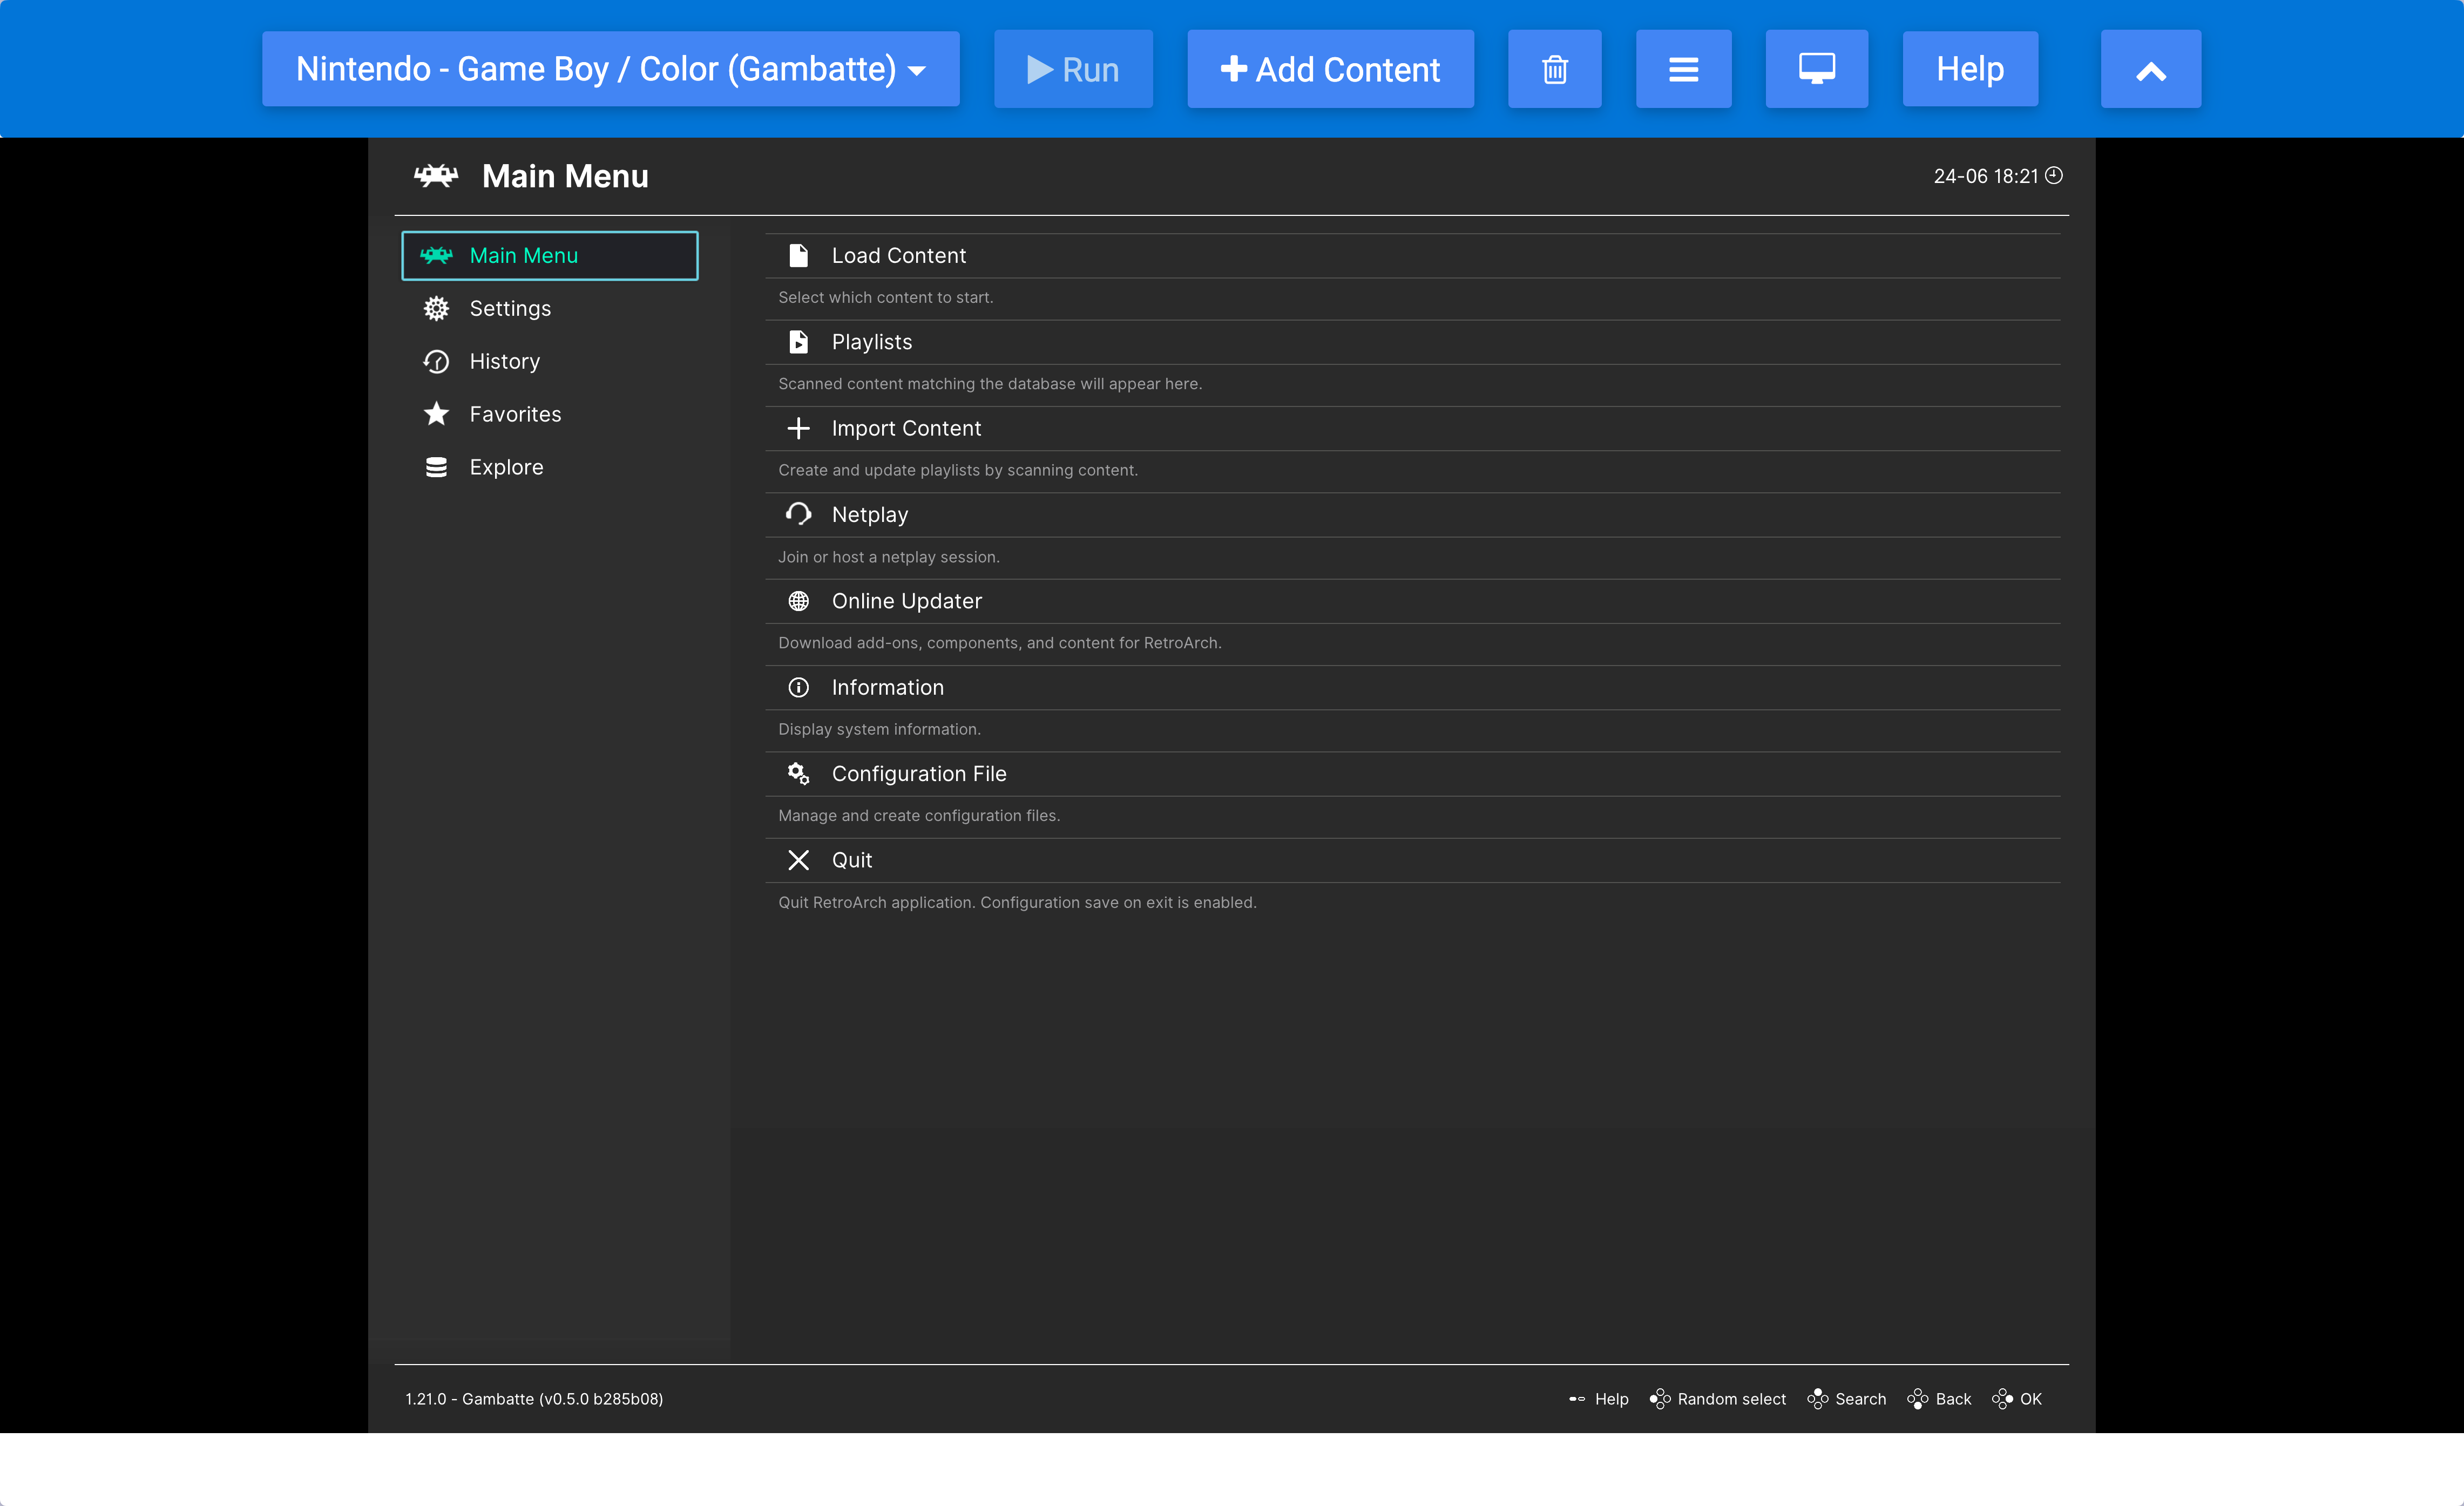Click the Configuration File gears icon

(798, 773)
